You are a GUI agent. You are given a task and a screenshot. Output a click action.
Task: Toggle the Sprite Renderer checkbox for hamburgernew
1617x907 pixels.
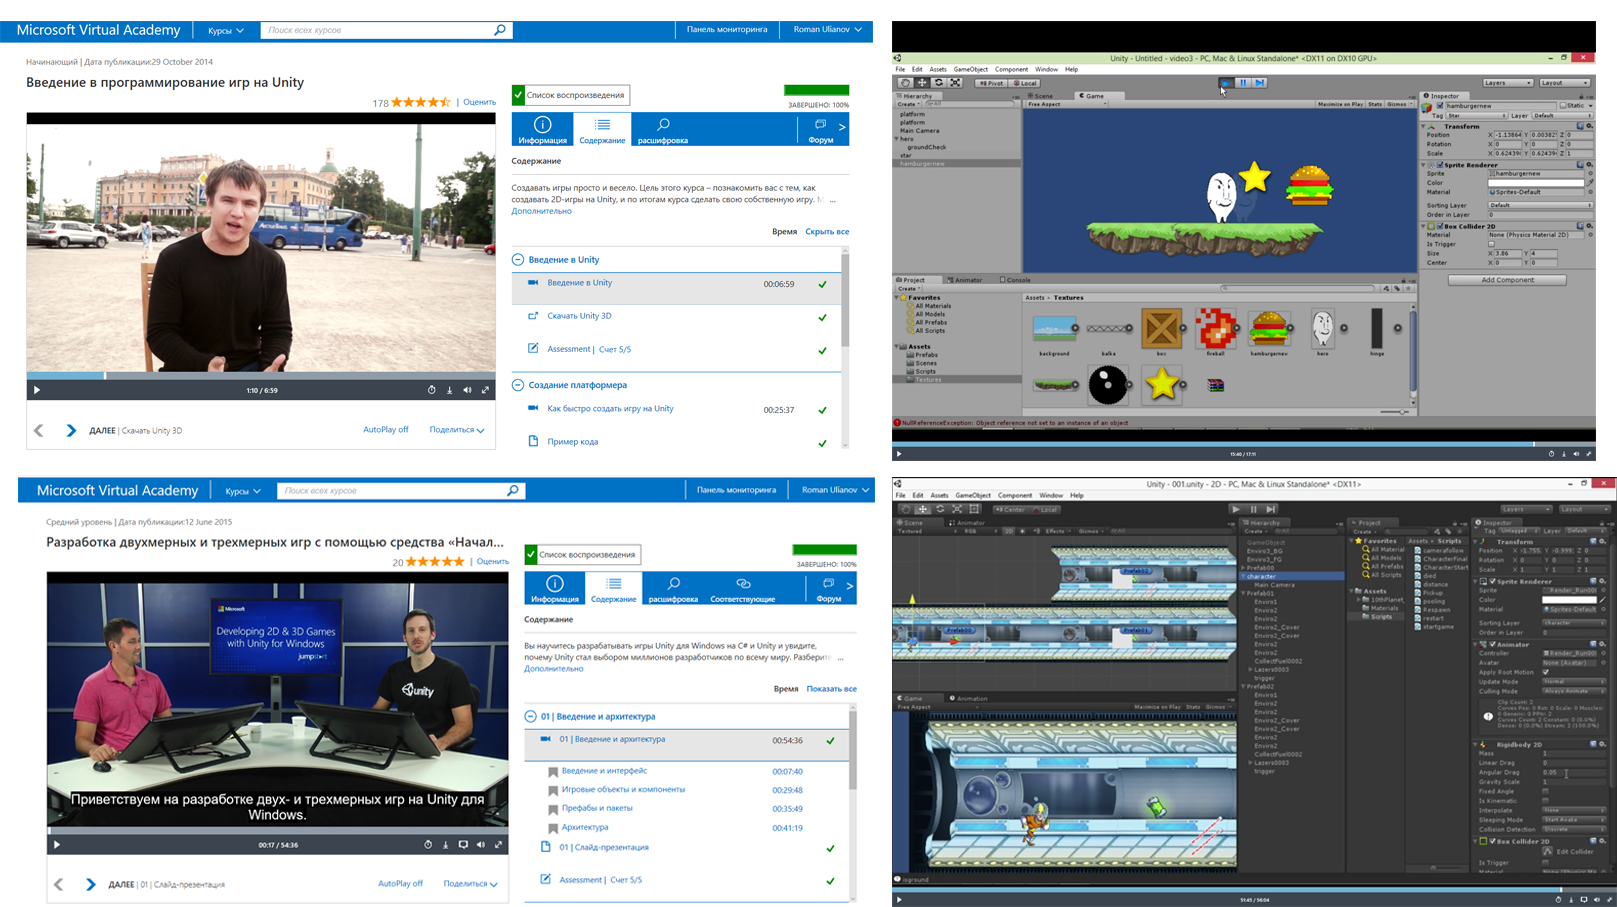(x=1440, y=165)
